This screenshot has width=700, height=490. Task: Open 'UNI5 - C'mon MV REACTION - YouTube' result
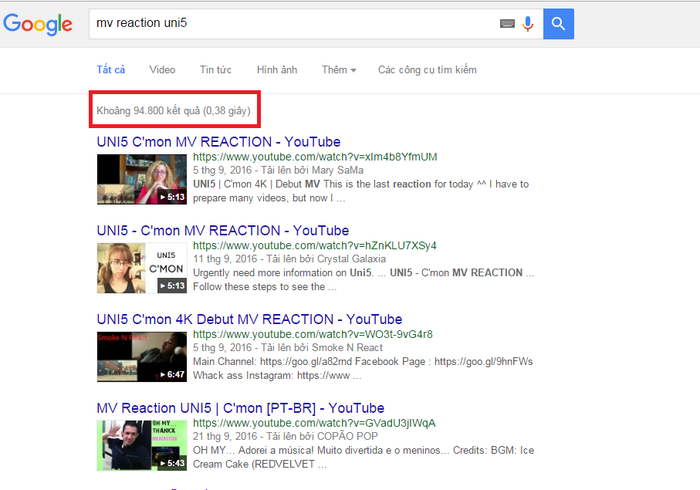(x=223, y=231)
